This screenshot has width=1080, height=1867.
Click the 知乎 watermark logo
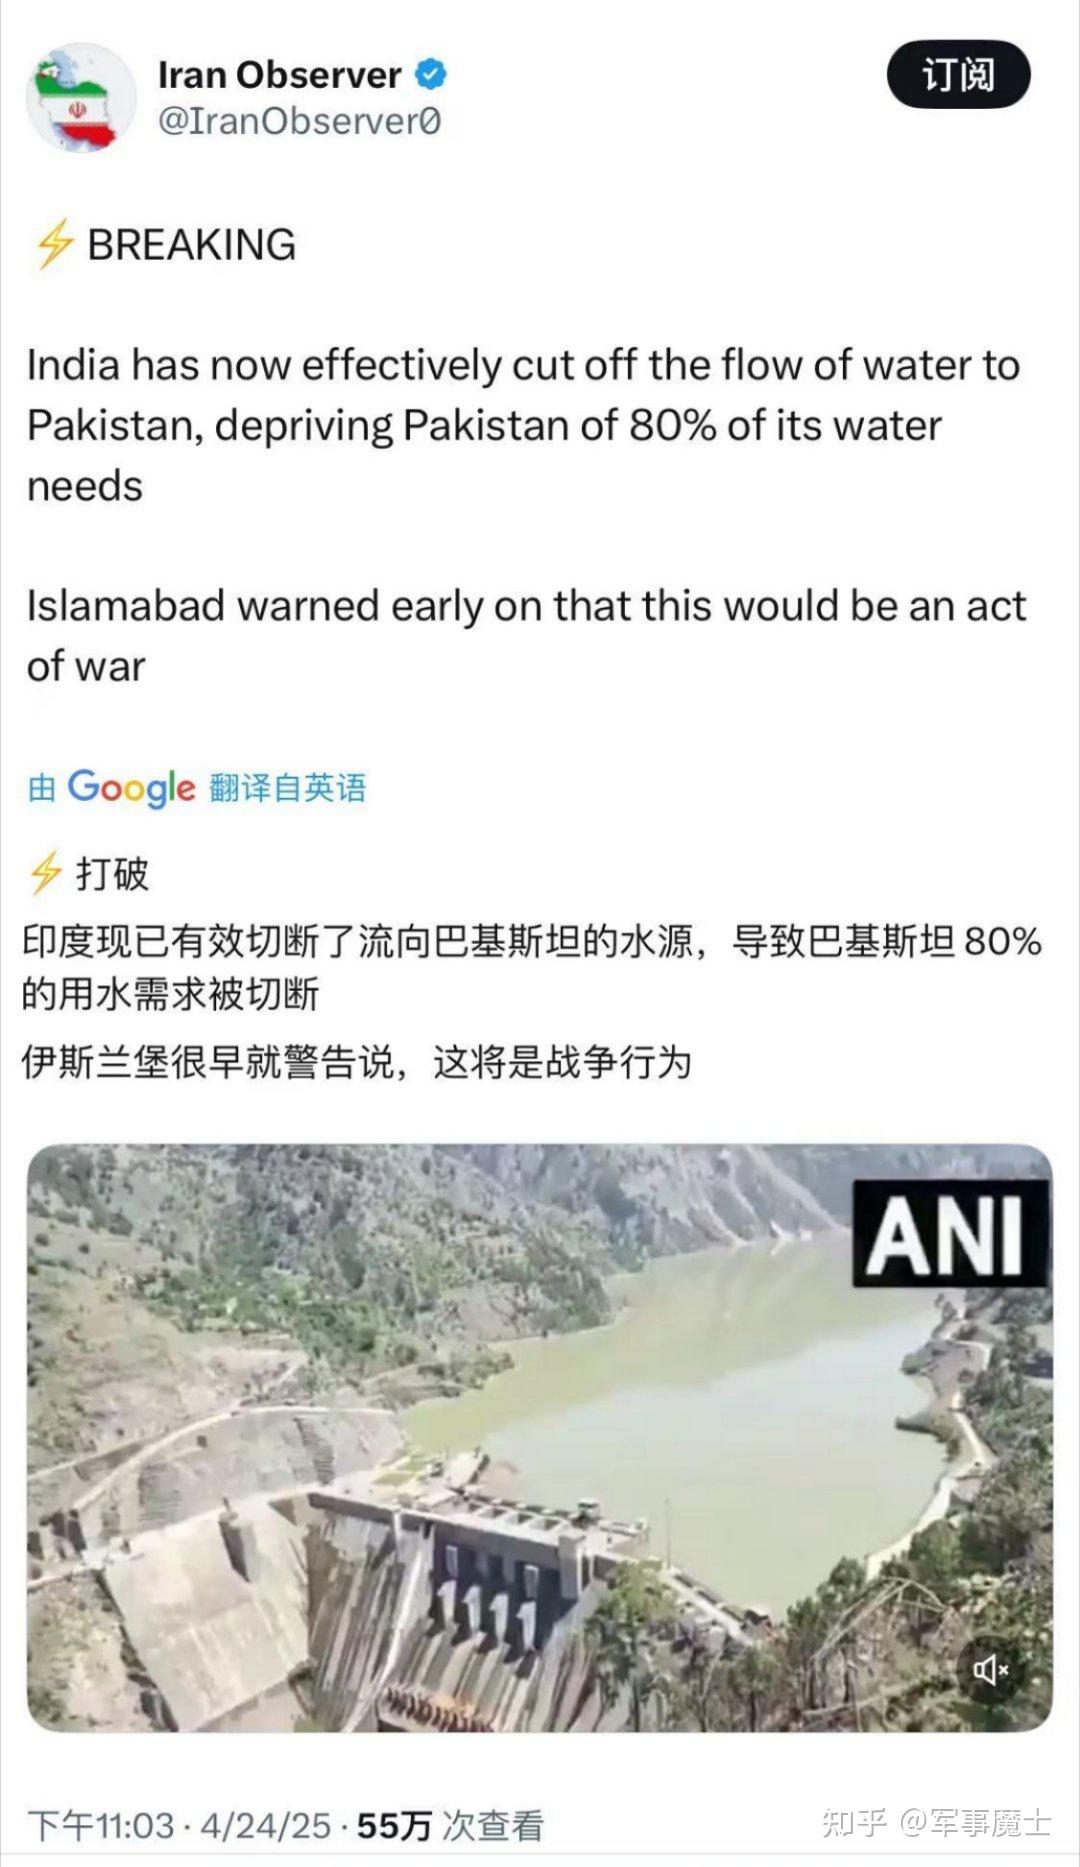coord(855,1822)
